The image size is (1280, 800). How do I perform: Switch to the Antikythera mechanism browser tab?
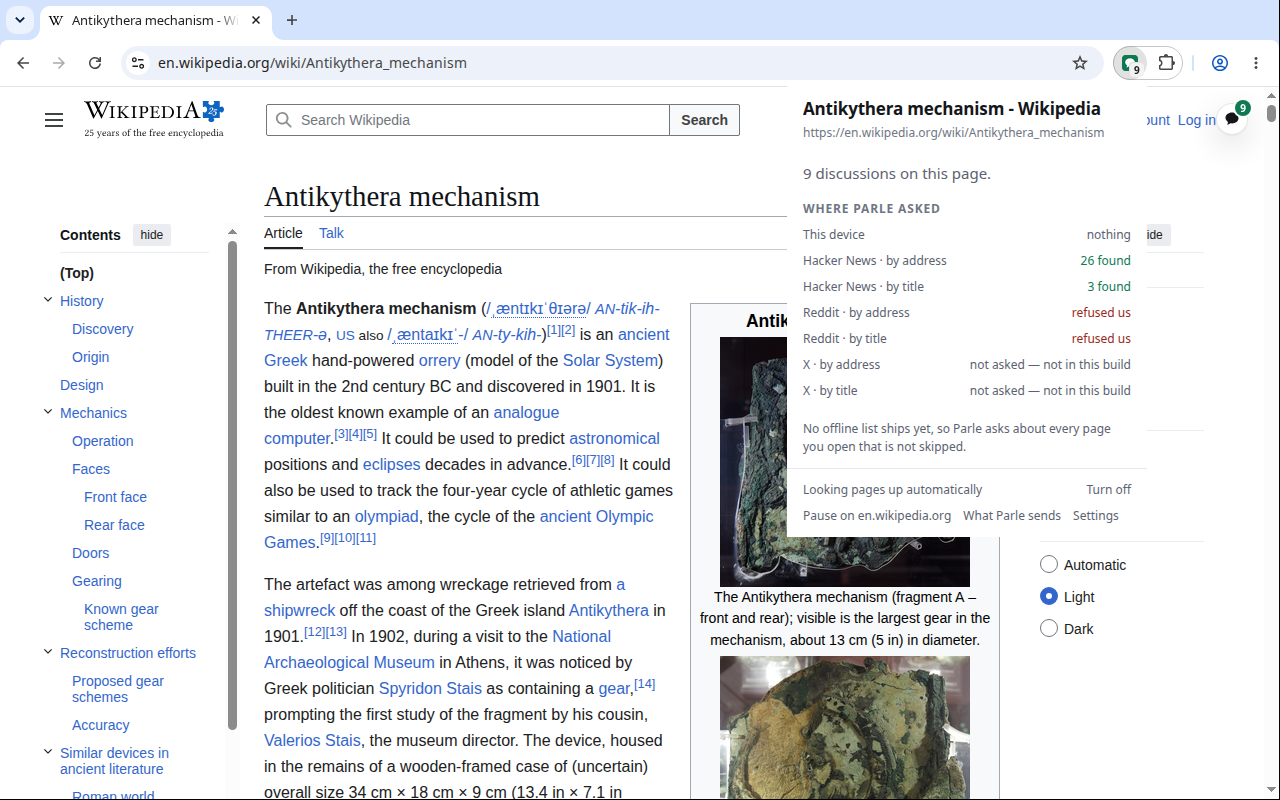click(155, 20)
